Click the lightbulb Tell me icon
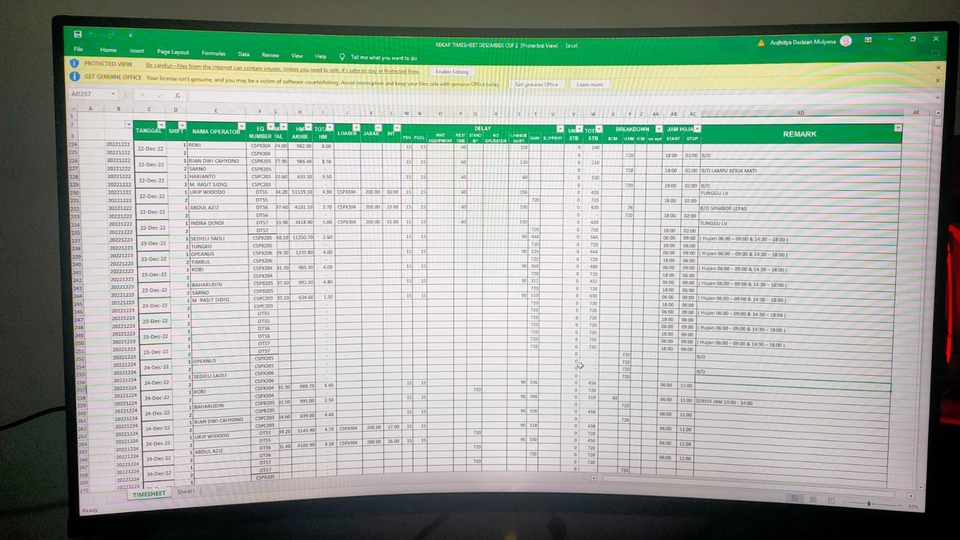The width and height of the screenshot is (960, 540). [342, 56]
